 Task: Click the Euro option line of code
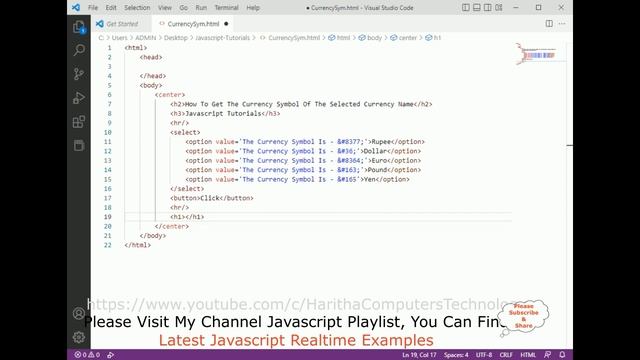click(303, 160)
